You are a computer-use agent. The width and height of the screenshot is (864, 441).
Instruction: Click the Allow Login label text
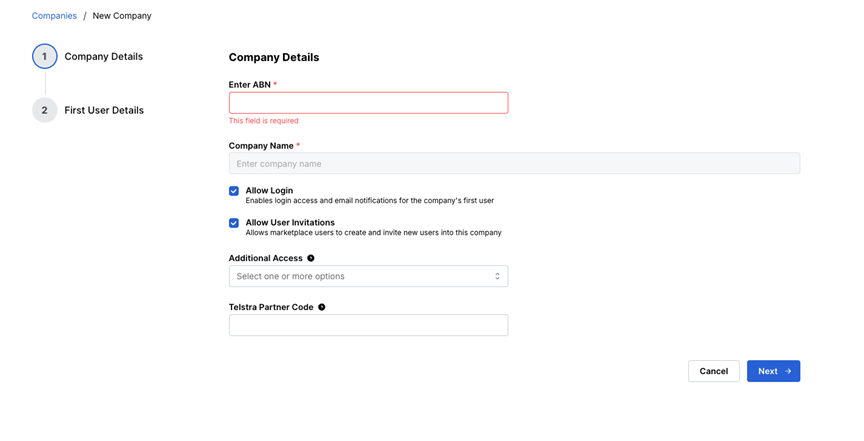(269, 190)
